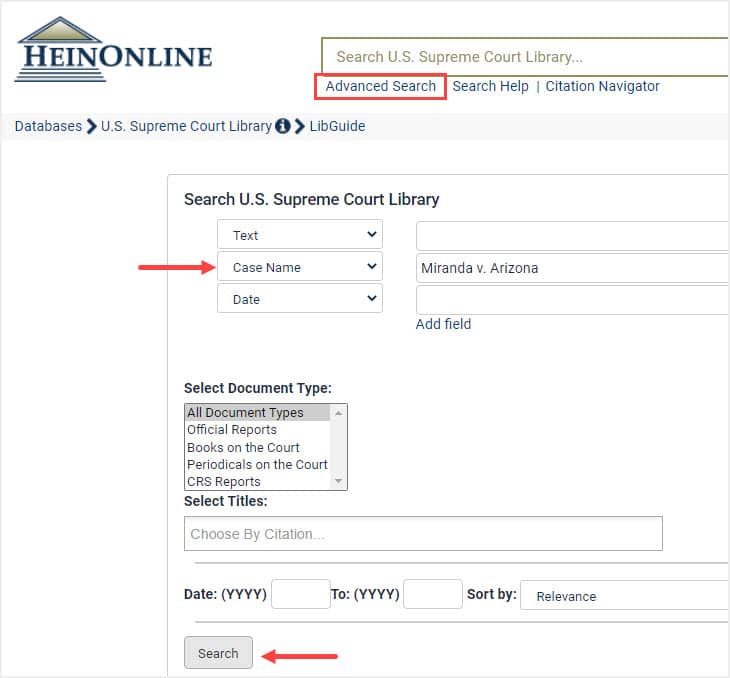
Task: Open the U.S. Supreme Court Library info icon
Action: [x=283, y=126]
